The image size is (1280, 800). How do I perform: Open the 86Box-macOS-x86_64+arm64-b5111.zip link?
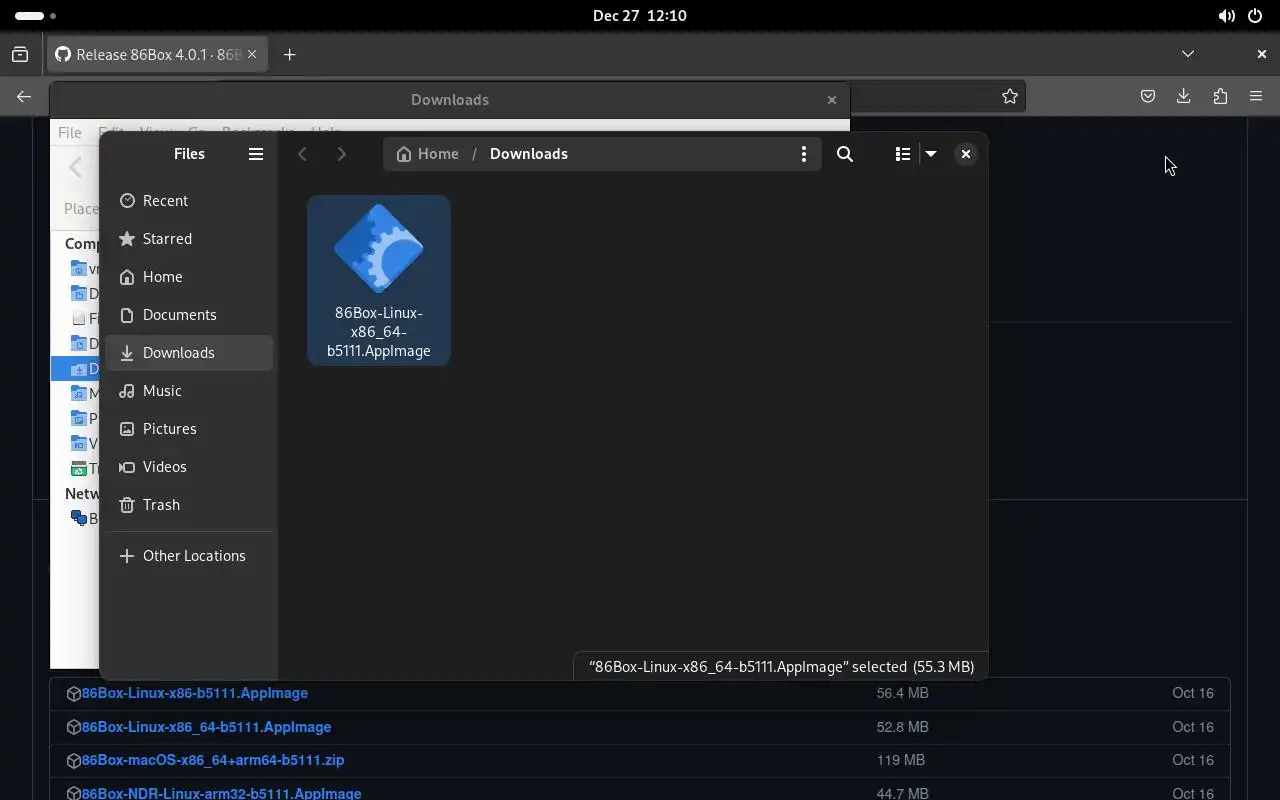pyautogui.click(x=213, y=760)
